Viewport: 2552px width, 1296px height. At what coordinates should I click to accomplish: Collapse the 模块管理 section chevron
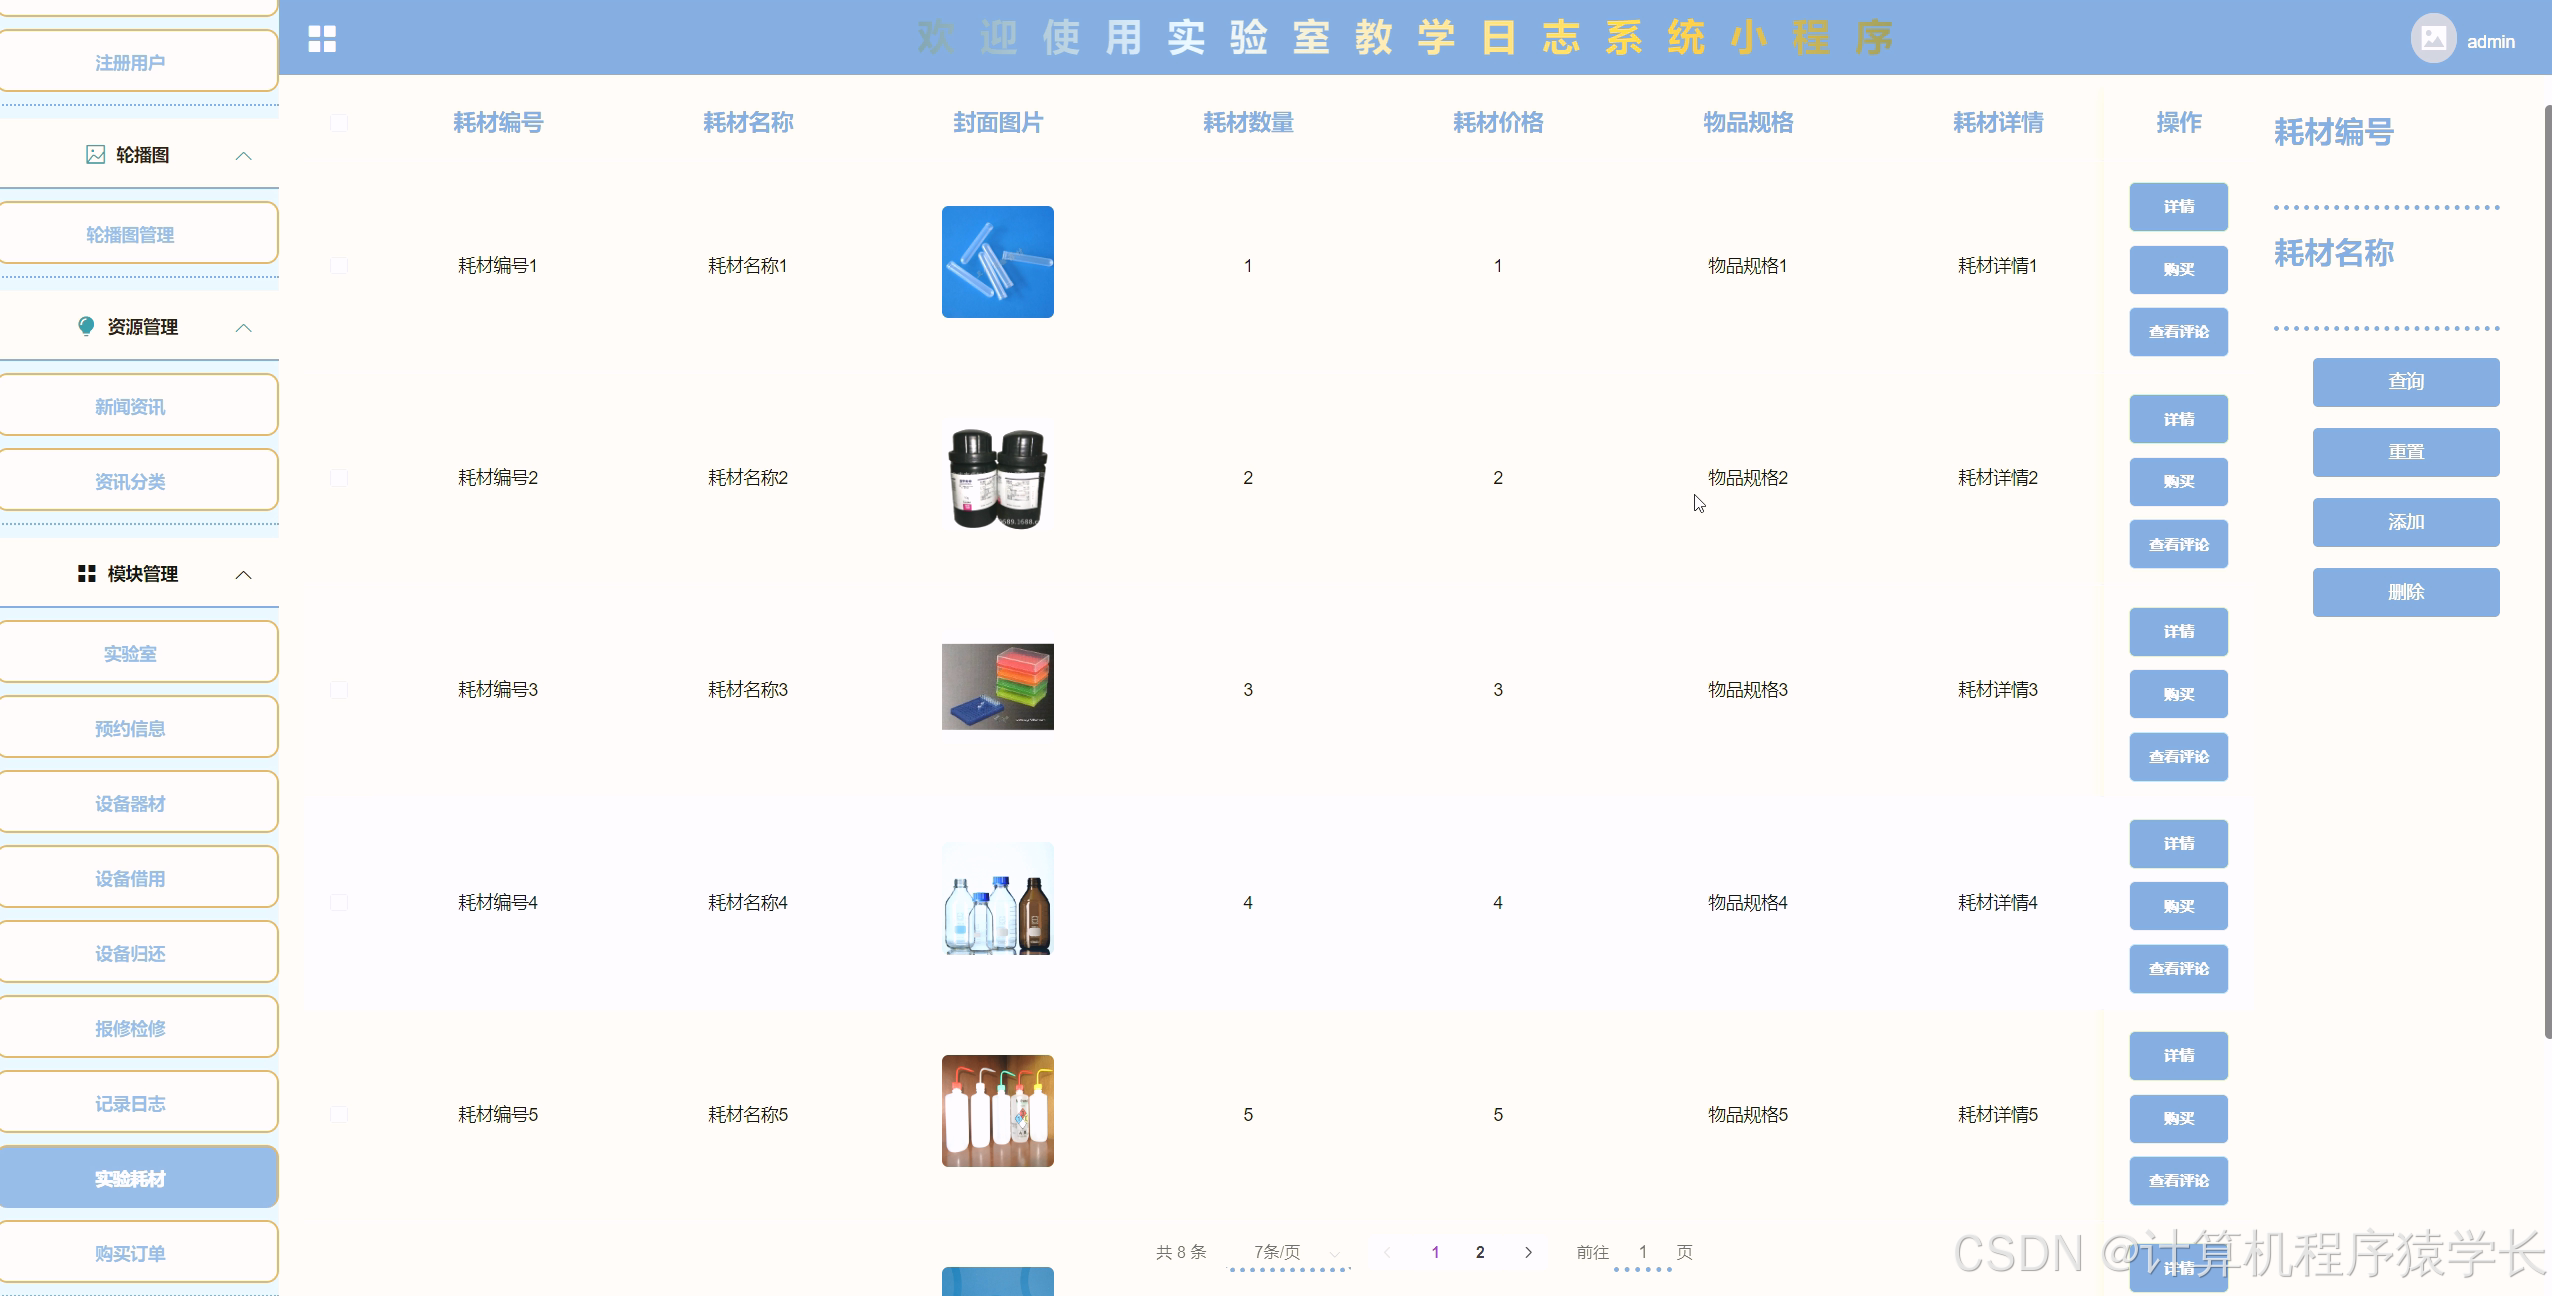click(243, 575)
